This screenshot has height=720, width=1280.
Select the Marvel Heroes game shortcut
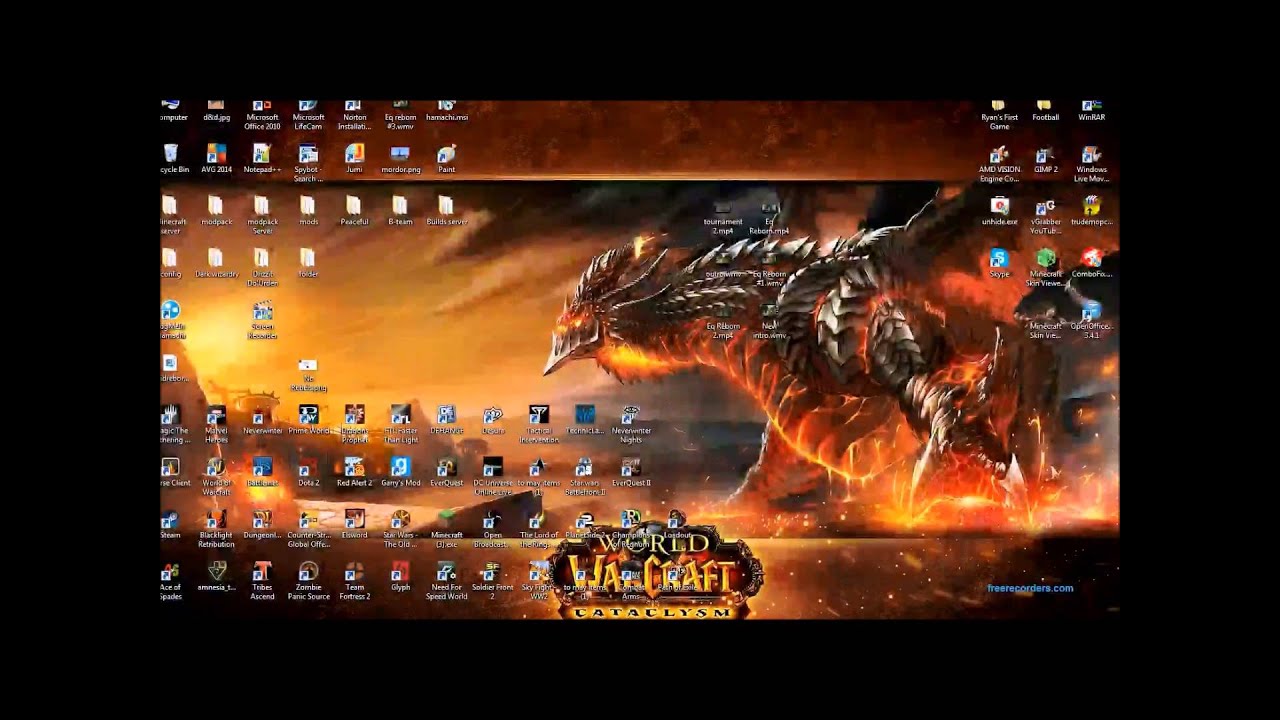[216, 424]
